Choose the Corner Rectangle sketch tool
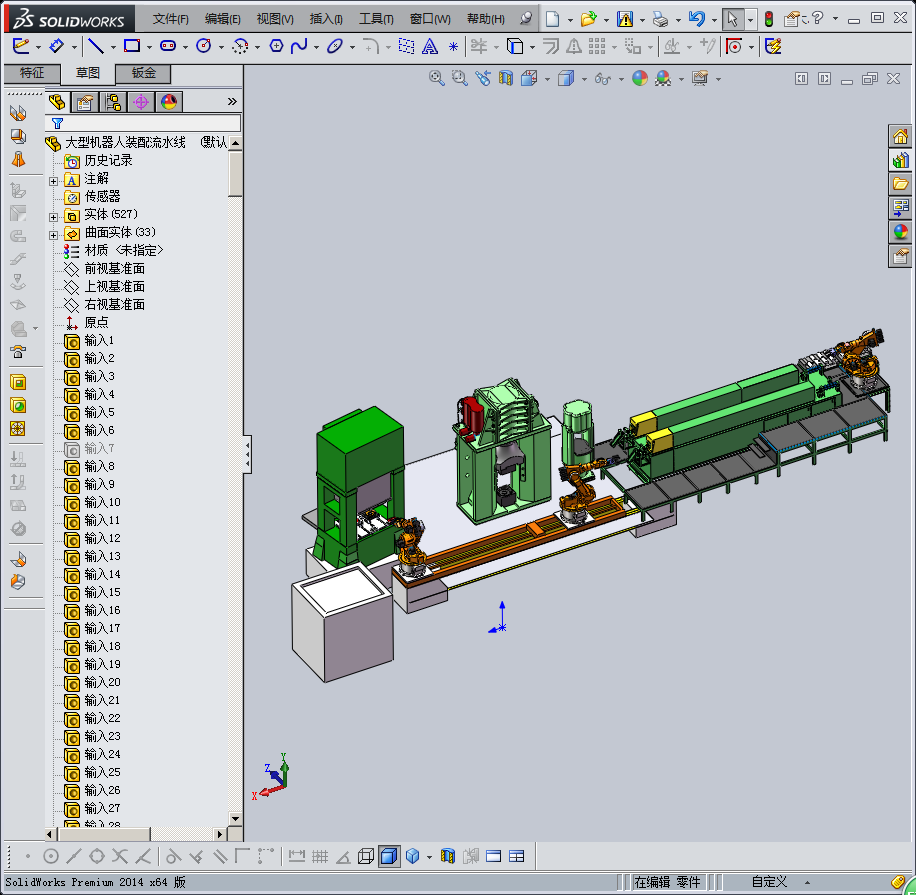This screenshot has width=916, height=895. (131, 46)
